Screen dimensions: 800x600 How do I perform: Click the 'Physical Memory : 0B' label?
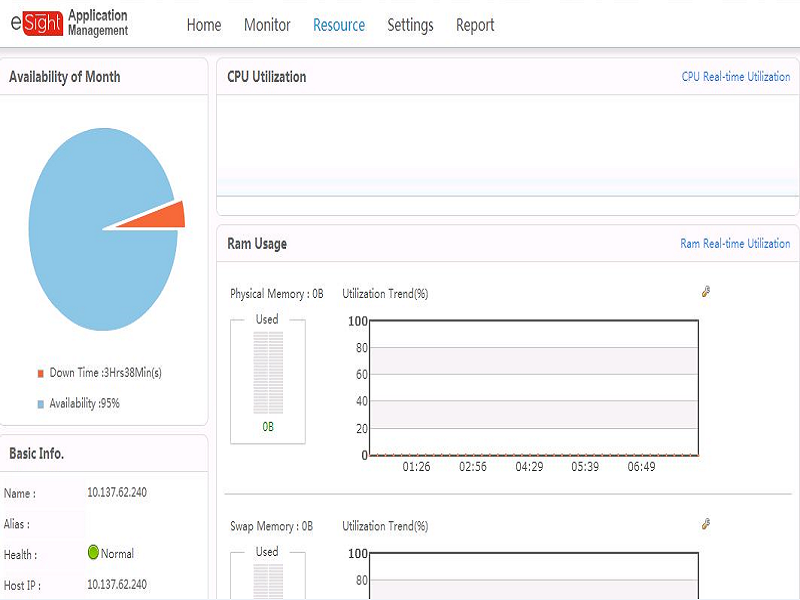(x=277, y=294)
